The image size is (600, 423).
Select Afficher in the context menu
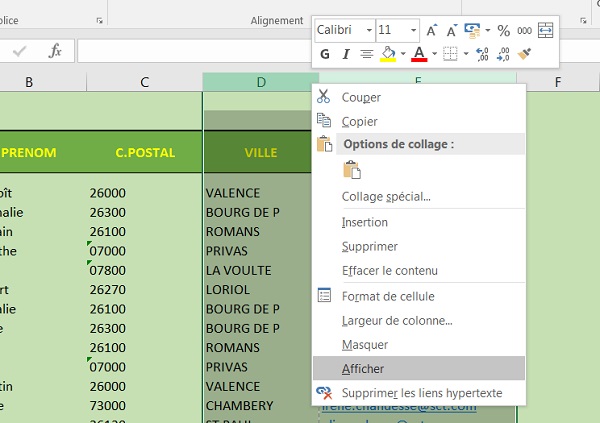[x=363, y=369]
